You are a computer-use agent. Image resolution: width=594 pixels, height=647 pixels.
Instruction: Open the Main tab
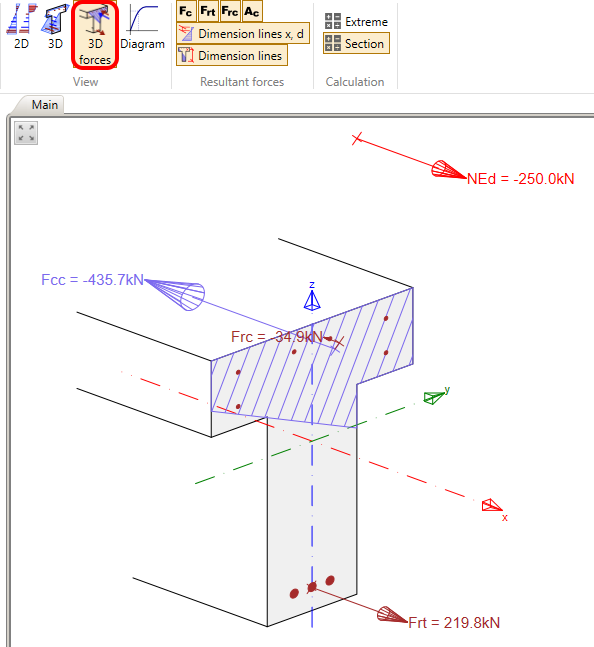point(45,105)
